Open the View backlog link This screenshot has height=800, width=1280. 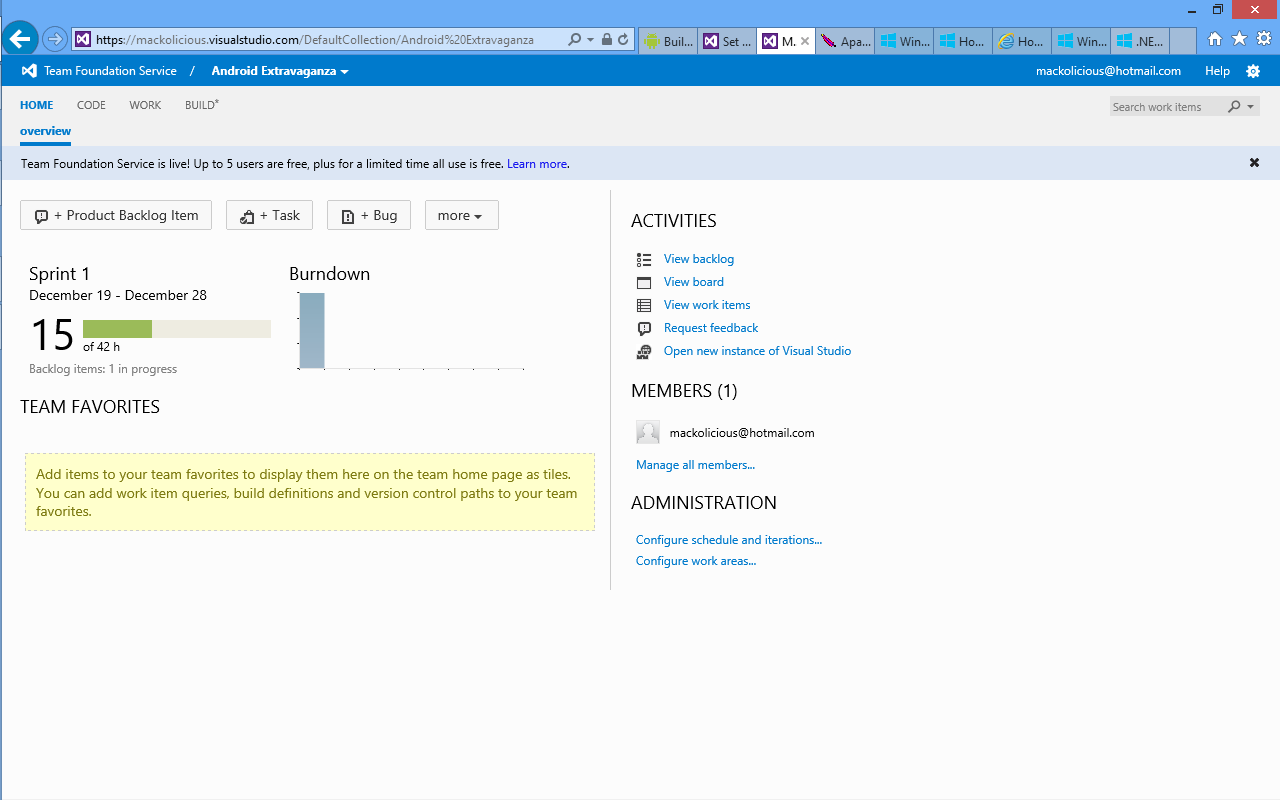coord(699,259)
